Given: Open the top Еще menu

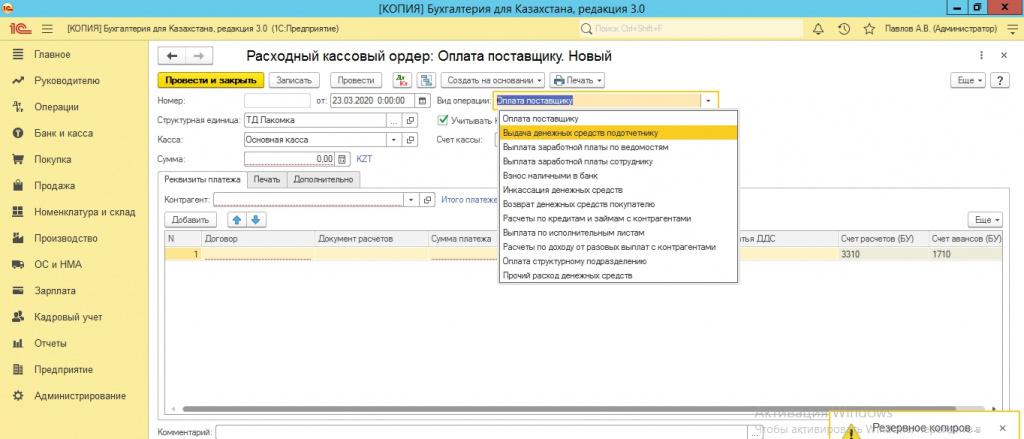Looking at the screenshot, I should [x=970, y=80].
